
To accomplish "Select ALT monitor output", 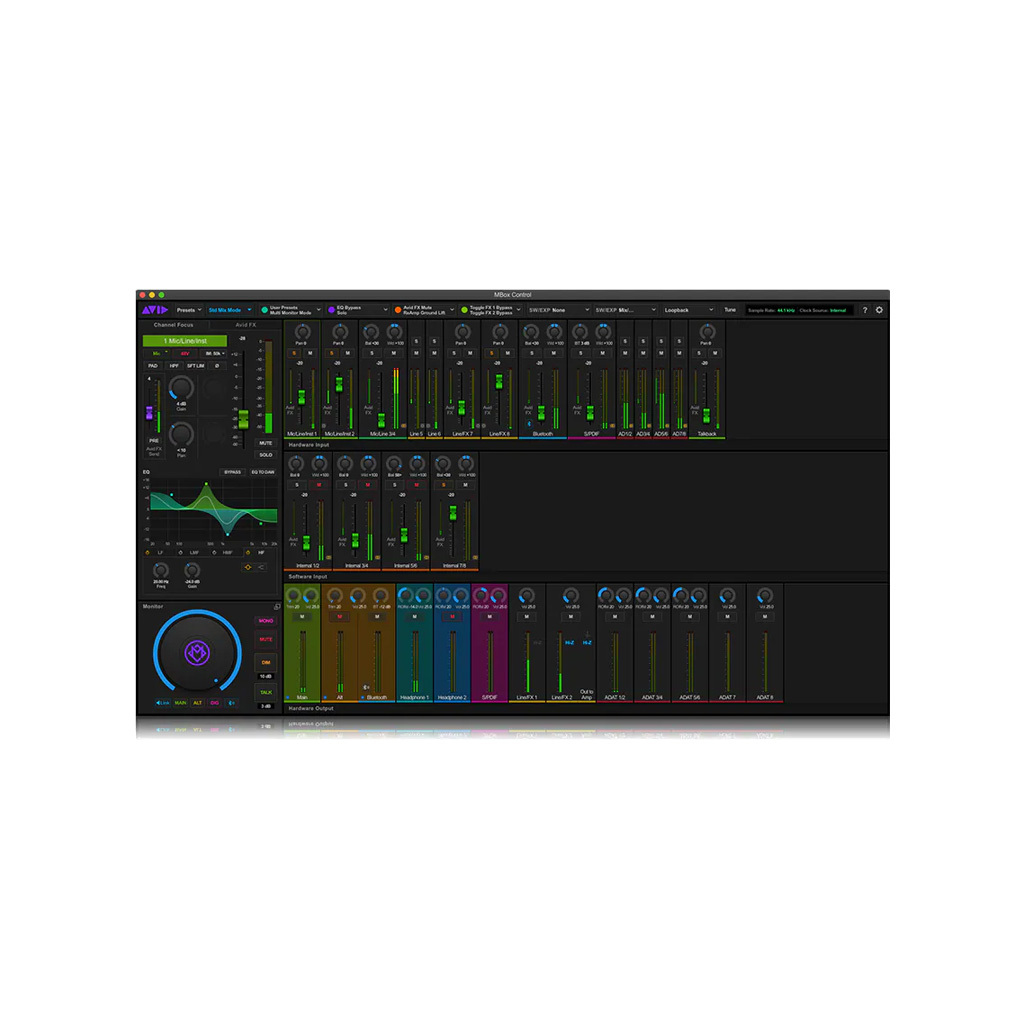I will (197, 703).
